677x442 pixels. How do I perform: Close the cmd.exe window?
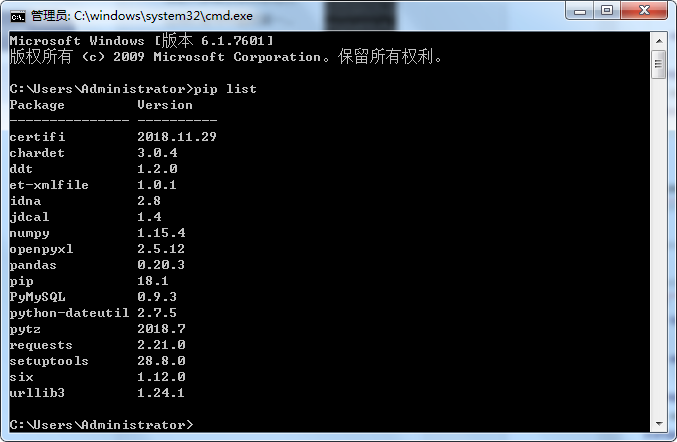645,11
